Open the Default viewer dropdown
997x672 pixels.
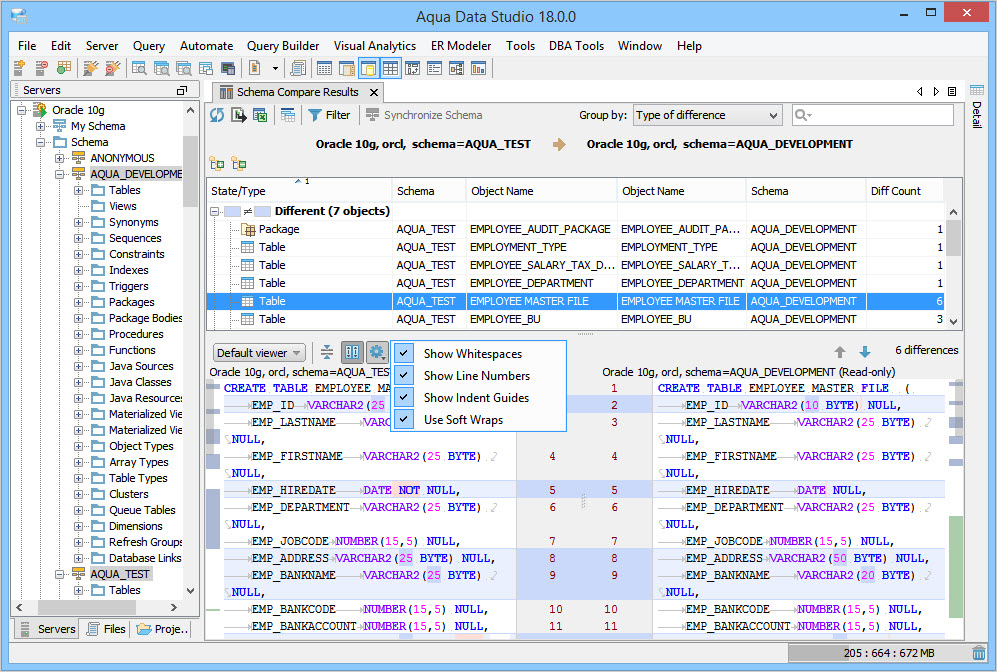259,353
